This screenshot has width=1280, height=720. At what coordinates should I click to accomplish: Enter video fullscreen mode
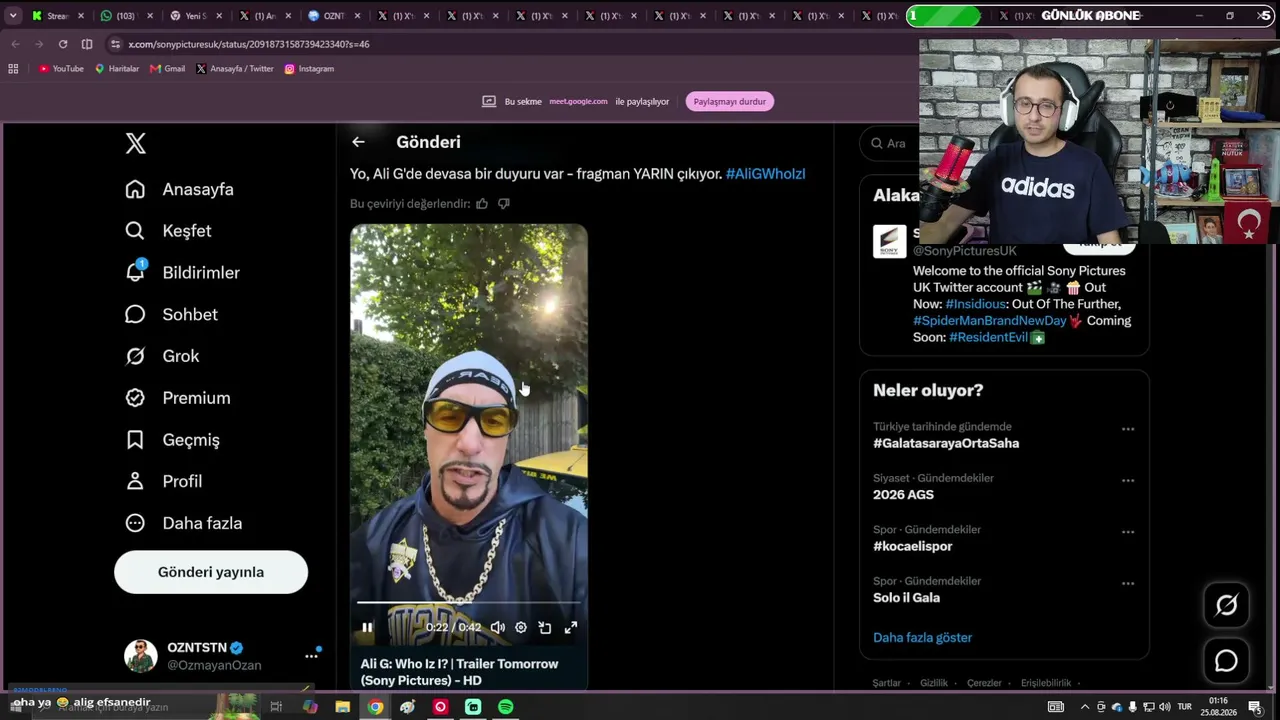click(570, 628)
